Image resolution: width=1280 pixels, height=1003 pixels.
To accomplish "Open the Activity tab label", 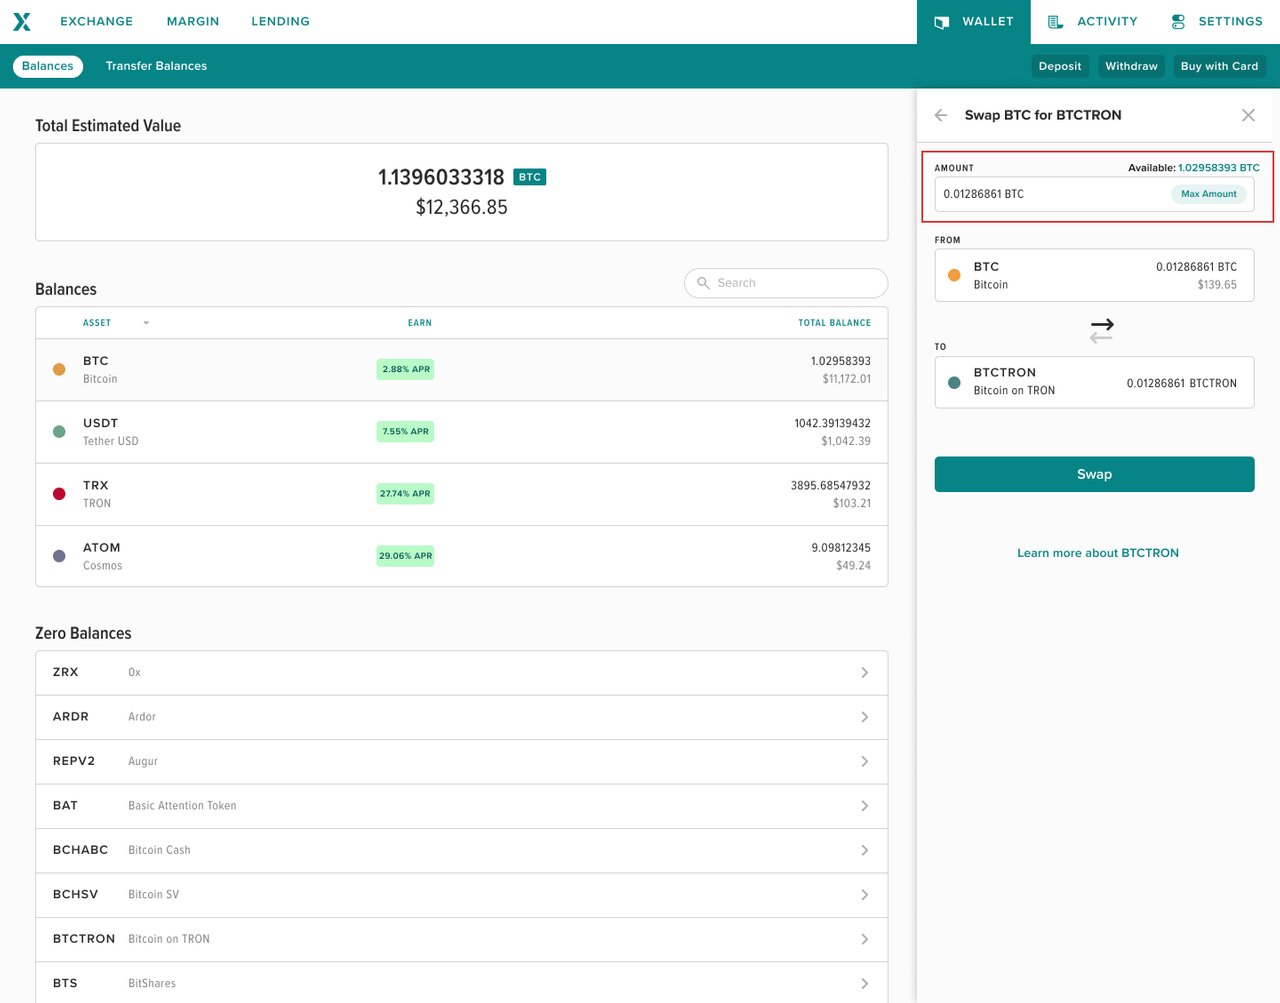I will [x=1107, y=21].
